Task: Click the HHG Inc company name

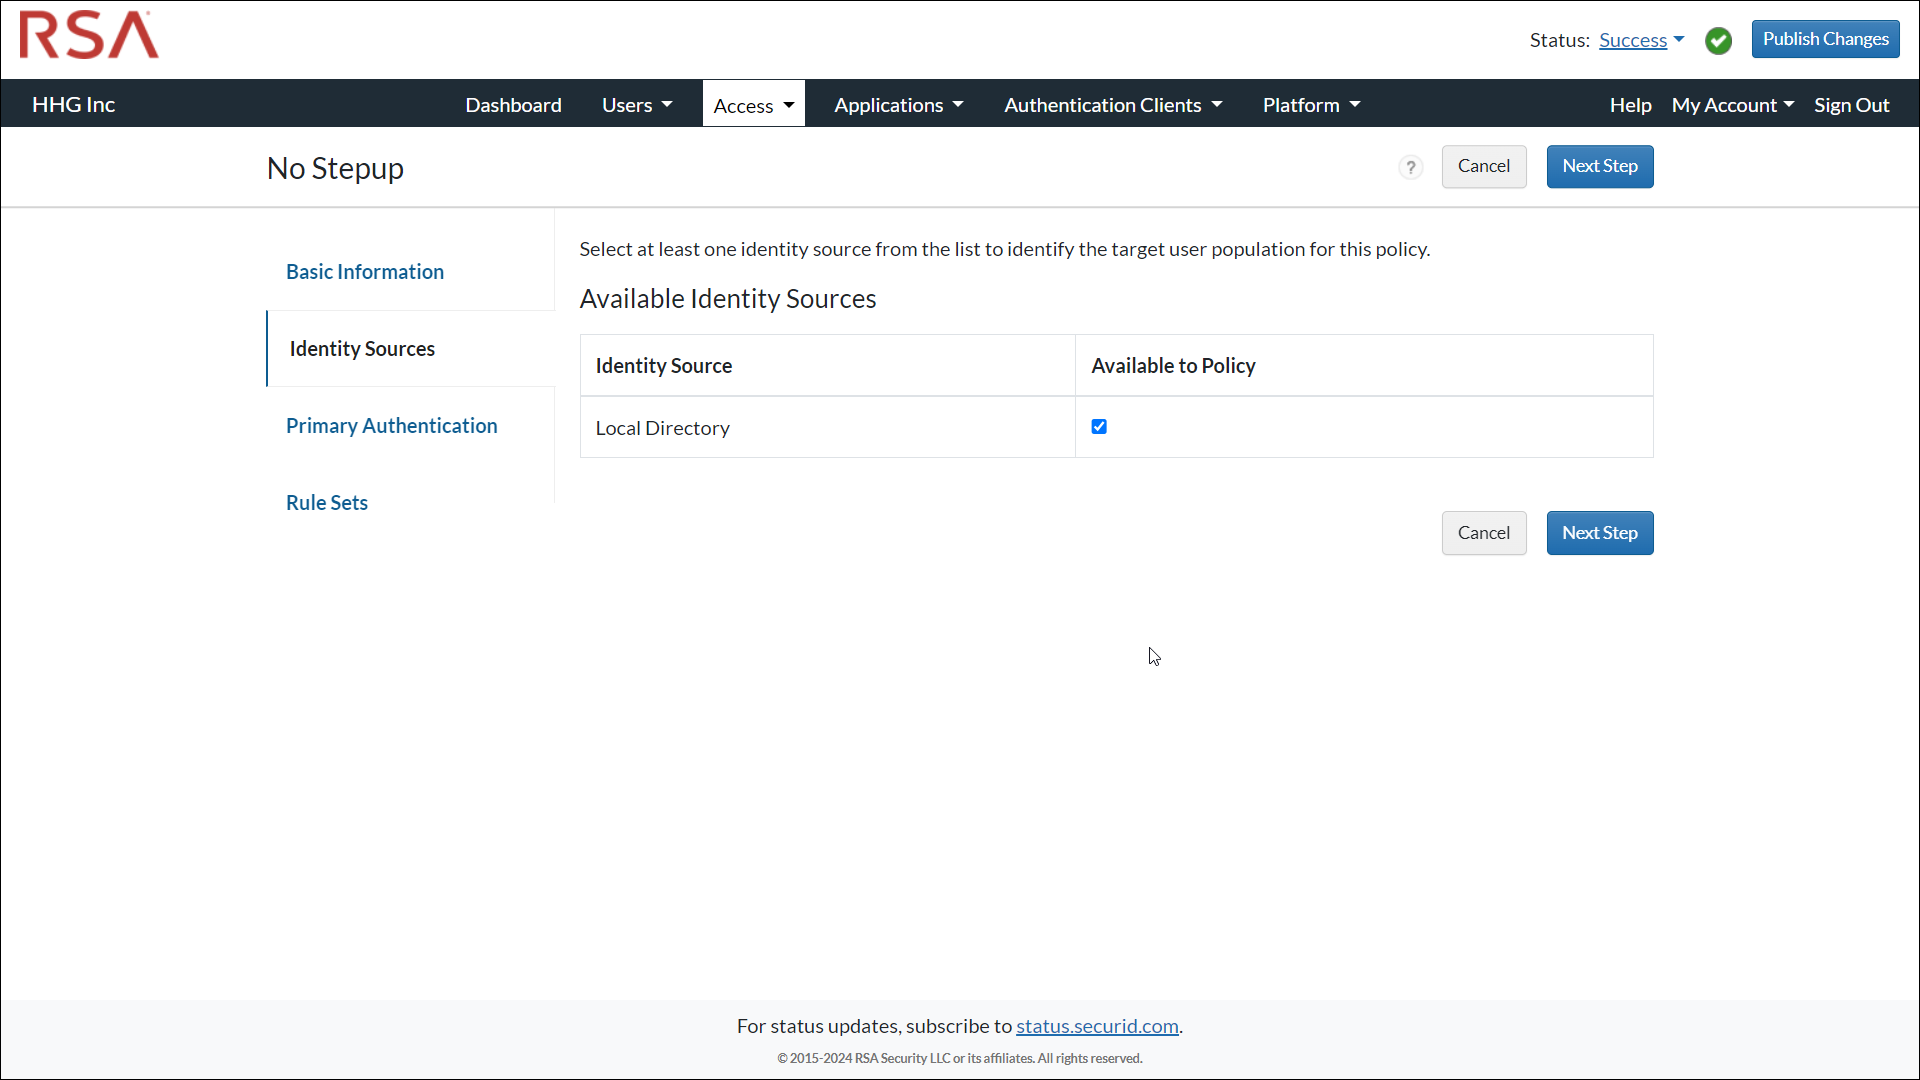Action: pyautogui.click(x=72, y=103)
